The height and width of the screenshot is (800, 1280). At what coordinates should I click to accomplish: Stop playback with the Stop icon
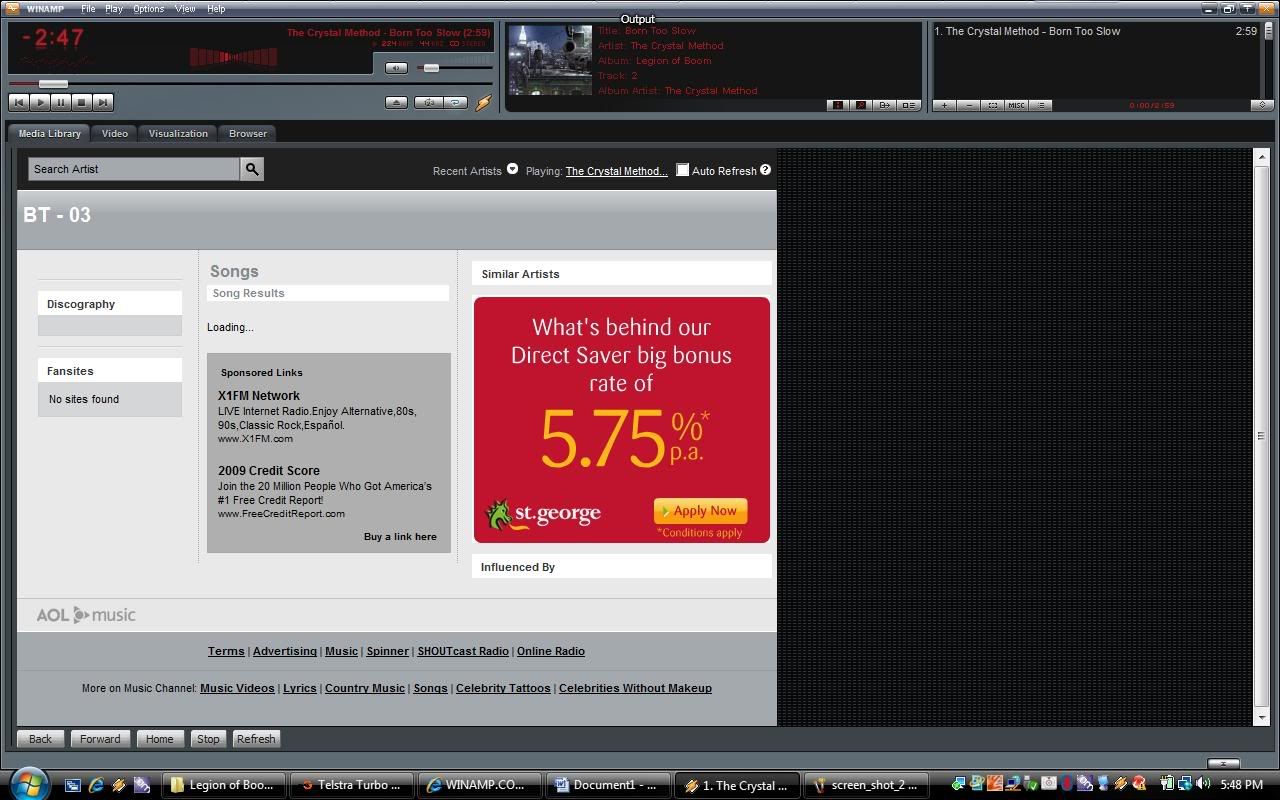[82, 102]
